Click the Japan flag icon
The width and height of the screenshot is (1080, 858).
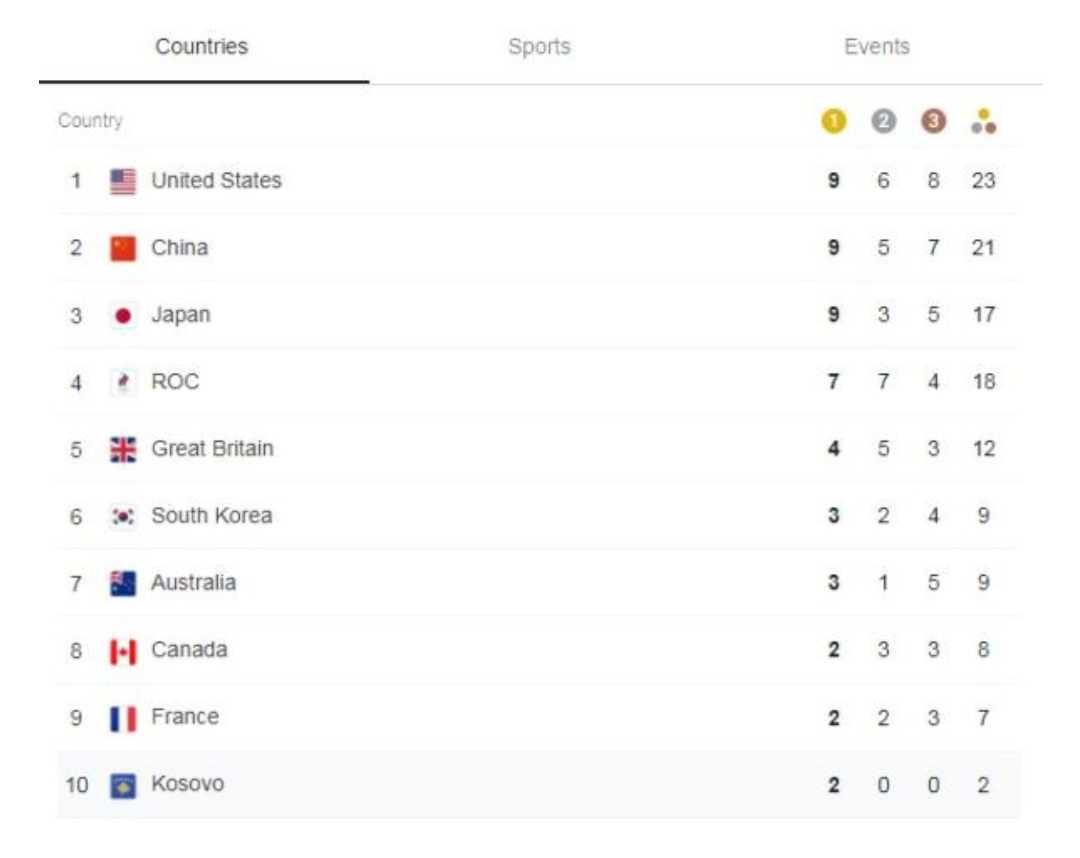123,315
